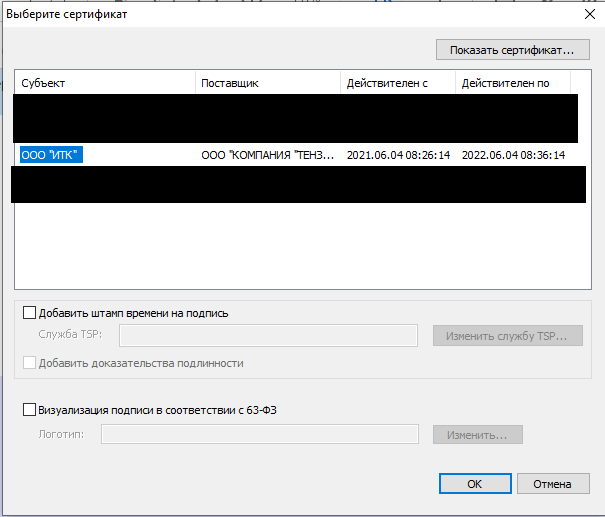Click the Отмена button
Viewport: 605px width, 517px height.
[x=551, y=483]
